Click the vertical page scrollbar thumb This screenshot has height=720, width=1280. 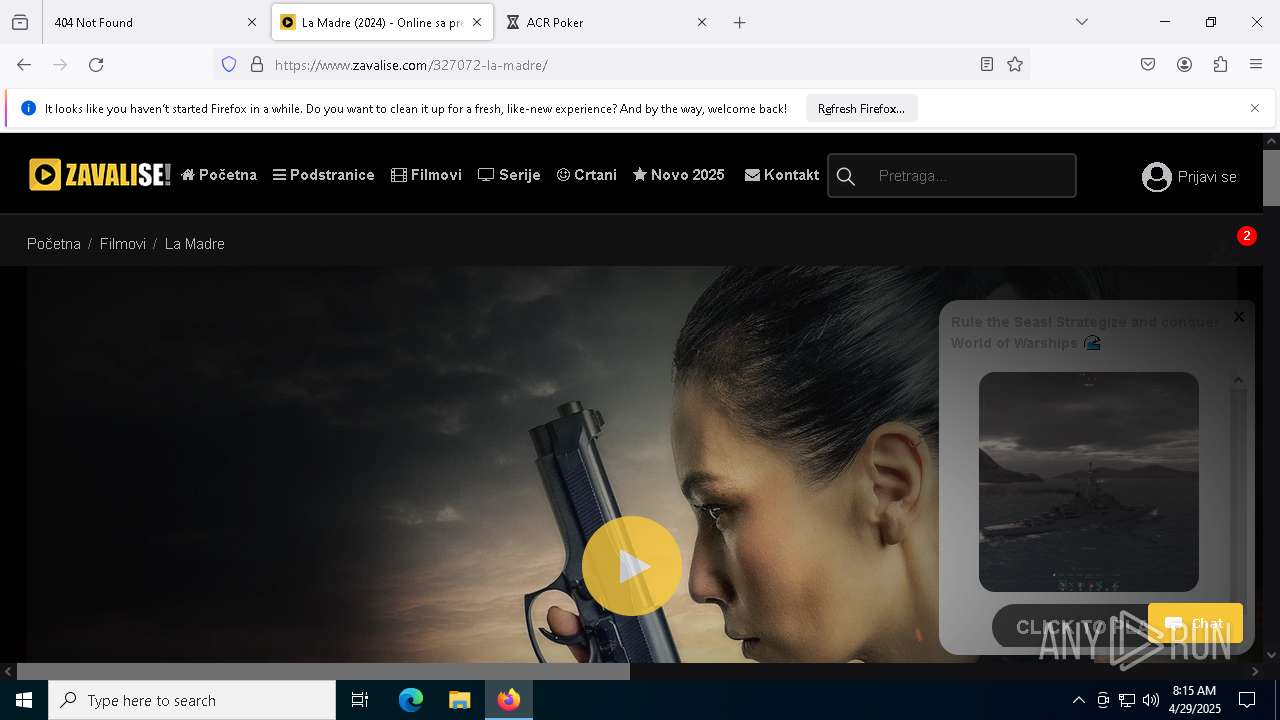click(x=1271, y=178)
